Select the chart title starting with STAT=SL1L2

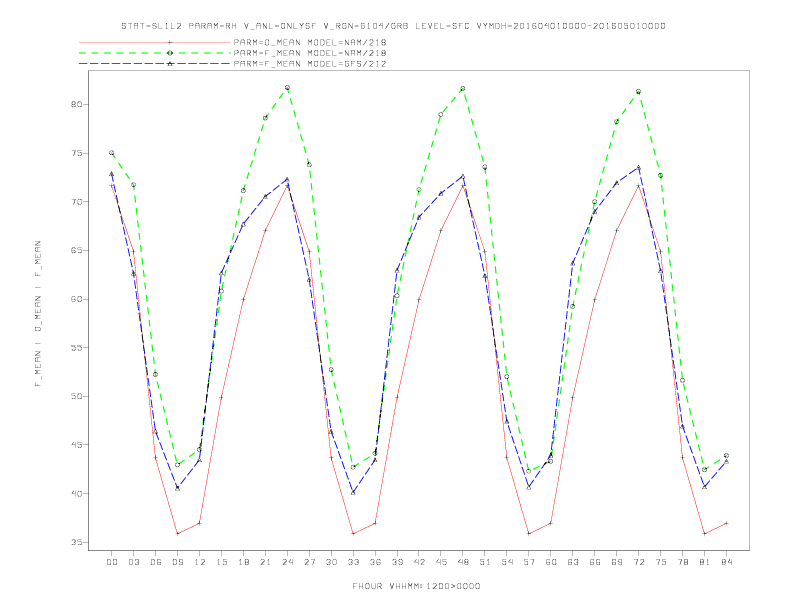[393, 26]
